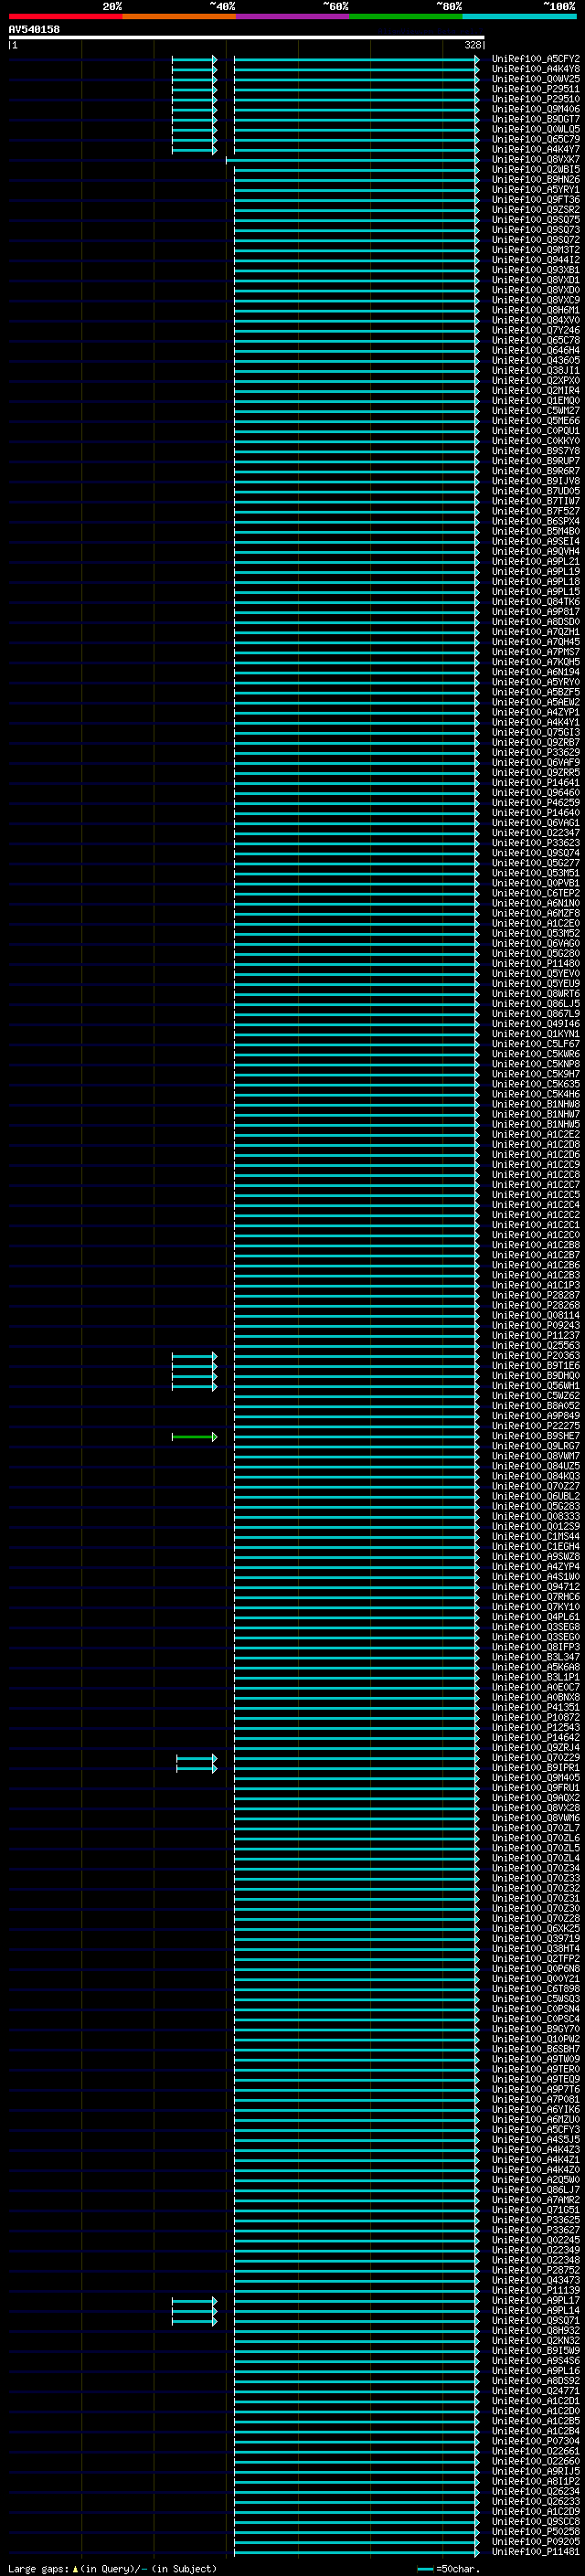Viewport: 585px width, 2576px height.
Task: Click the red 20% identity legend bar
Action: pyautogui.click(x=66, y=16)
